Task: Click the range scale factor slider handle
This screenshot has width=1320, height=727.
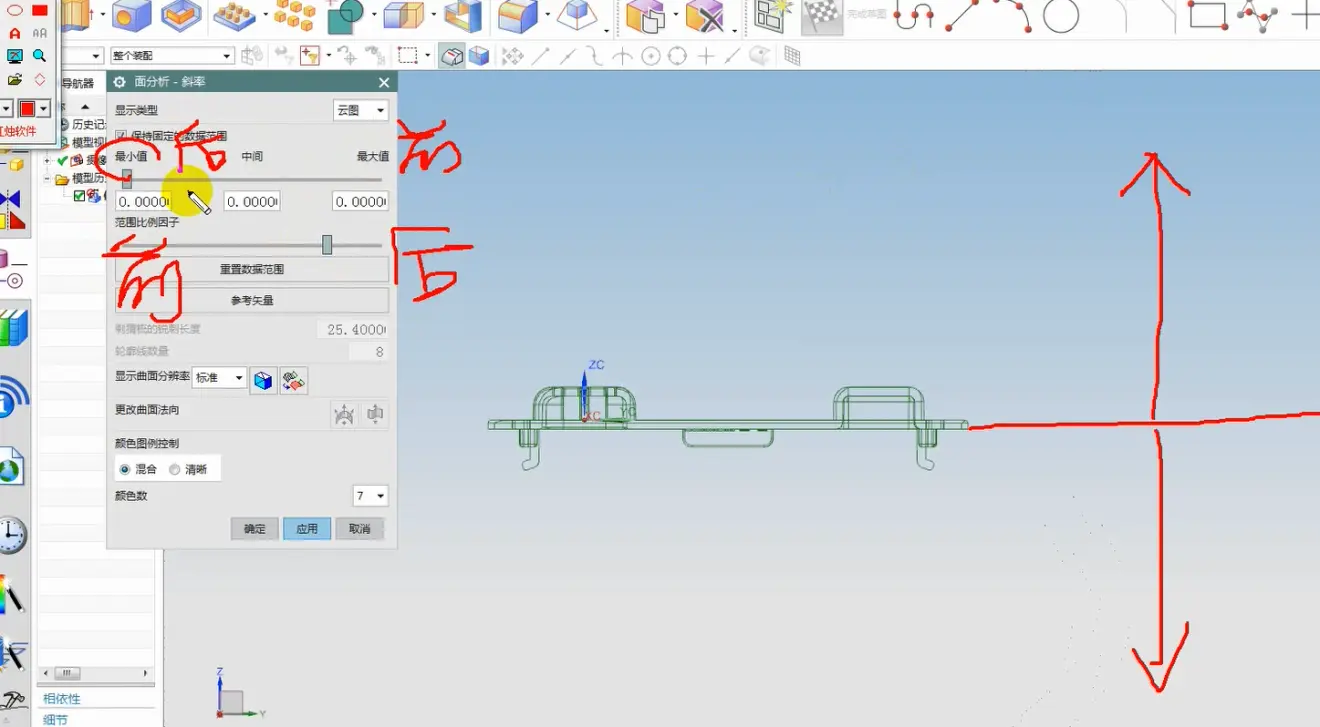Action: pyautogui.click(x=327, y=245)
